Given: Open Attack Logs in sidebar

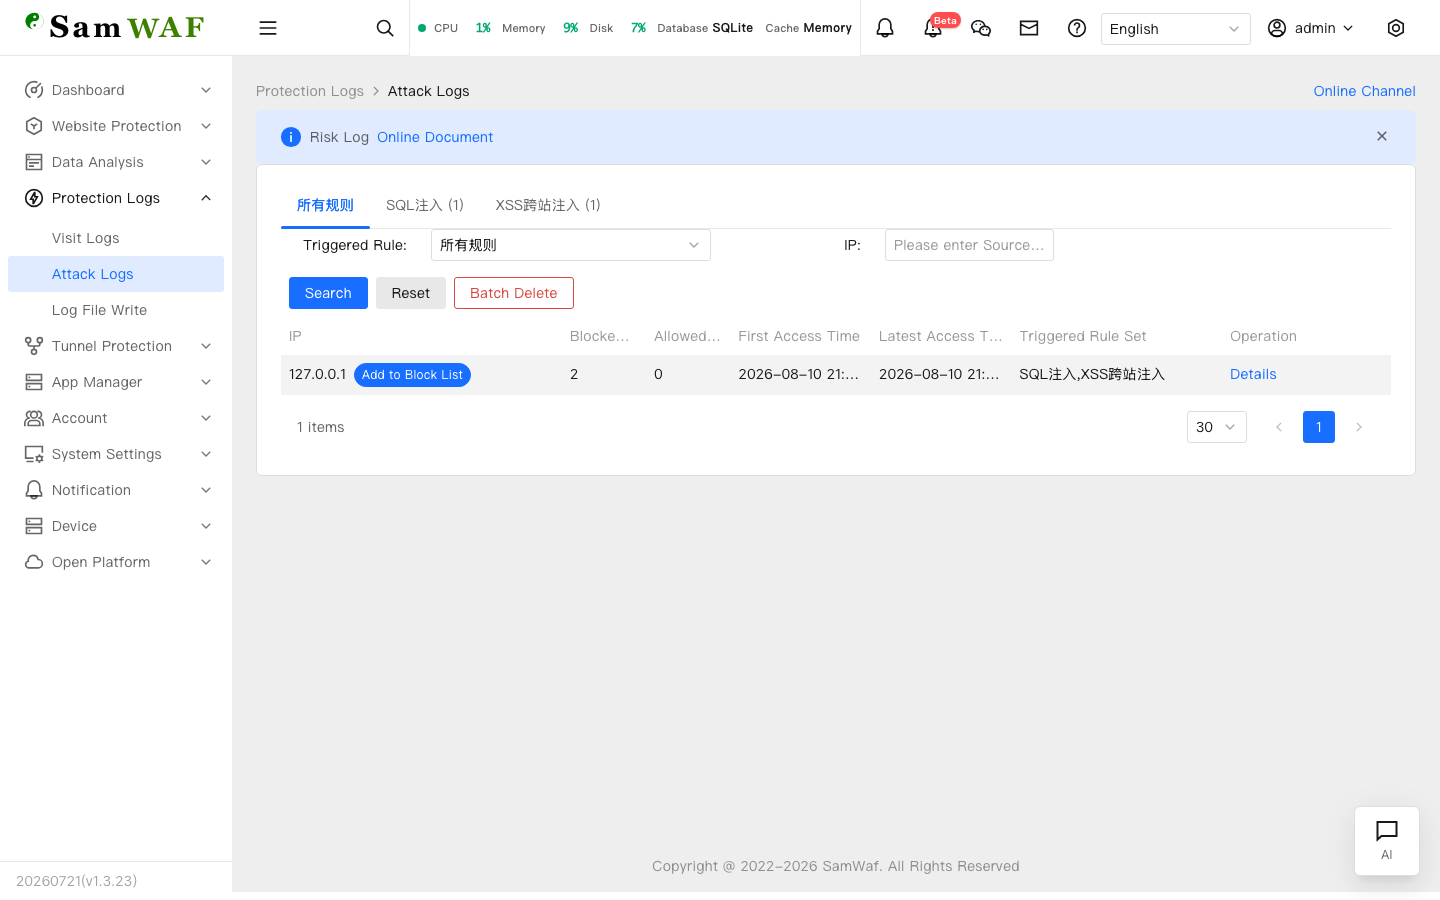Looking at the screenshot, I should 116,274.
